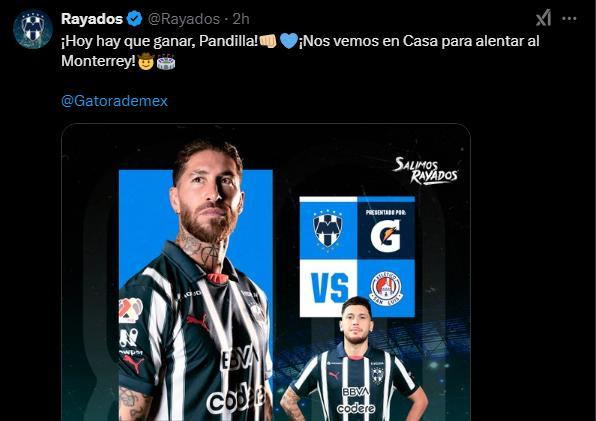Open the Rayados display name link

(92, 19)
